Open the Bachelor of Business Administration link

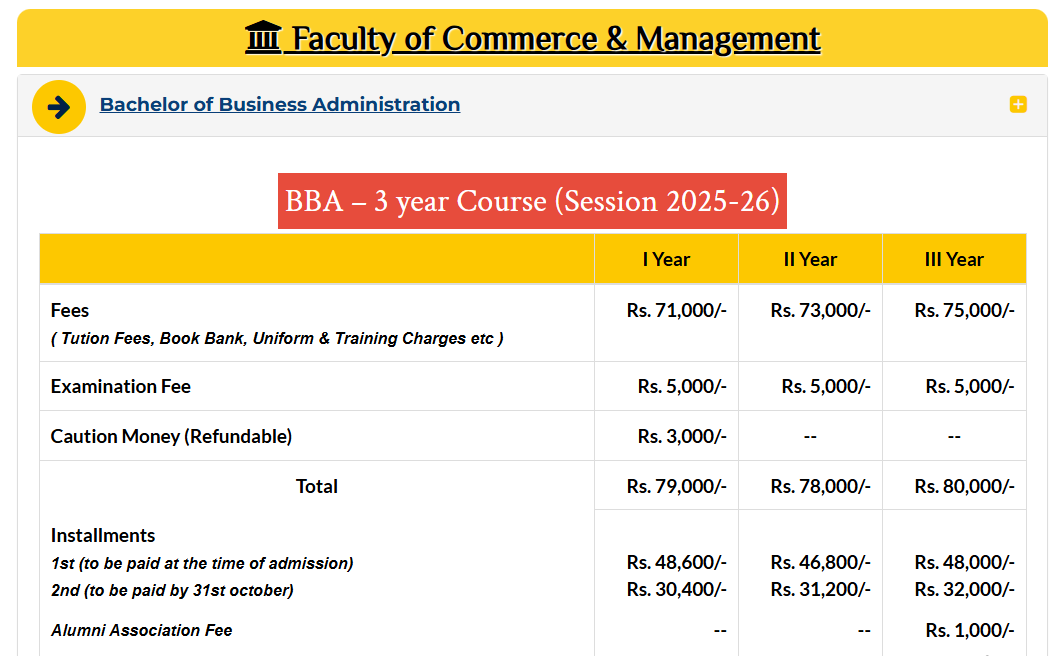pos(279,104)
